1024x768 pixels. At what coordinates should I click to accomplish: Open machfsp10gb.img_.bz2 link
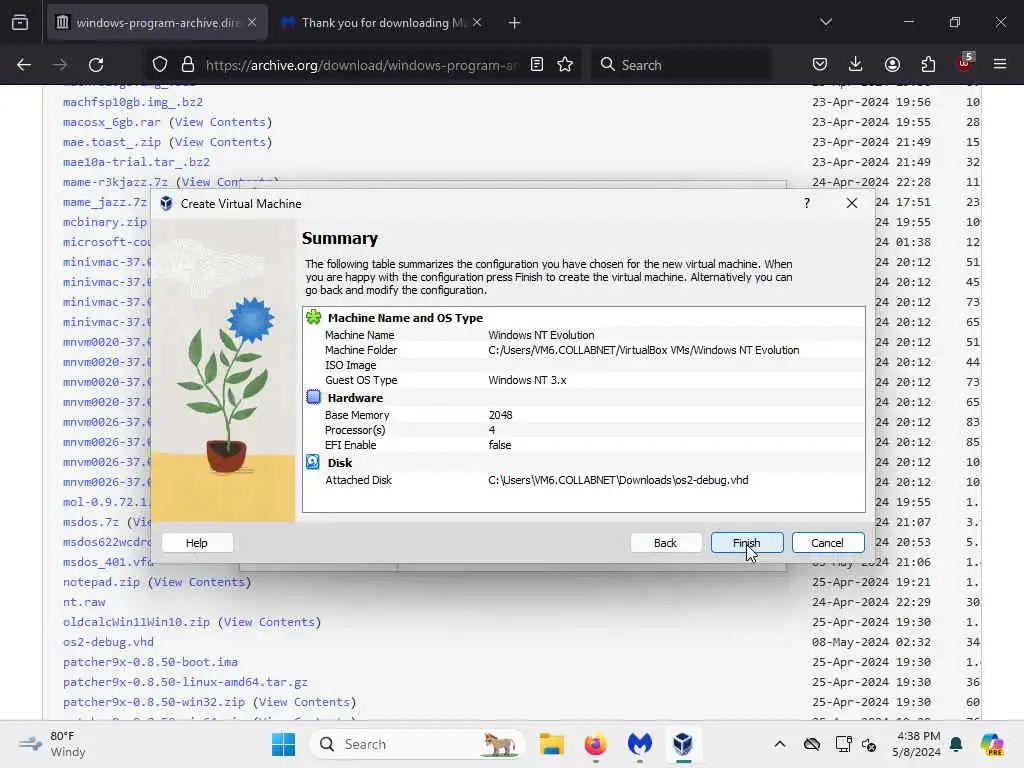tap(133, 103)
